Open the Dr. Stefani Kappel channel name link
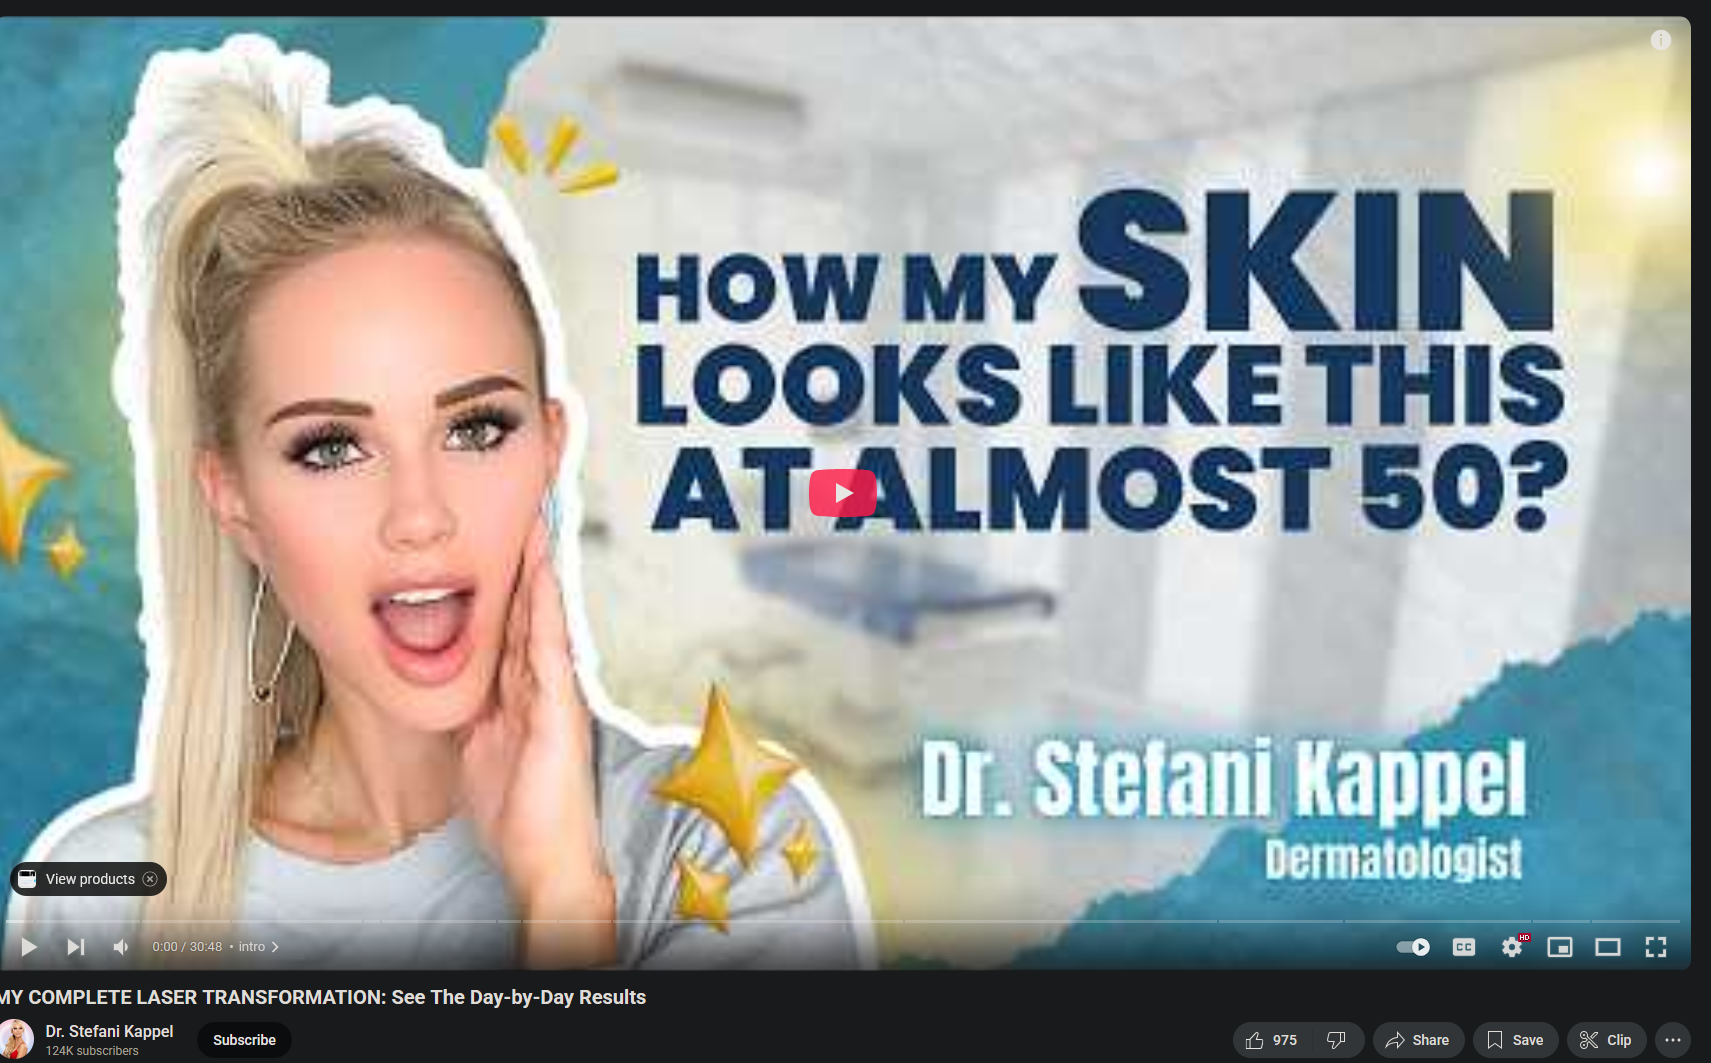Screen dimensions: 1711x1063 pyautogui.click(x=109, y=1031)
